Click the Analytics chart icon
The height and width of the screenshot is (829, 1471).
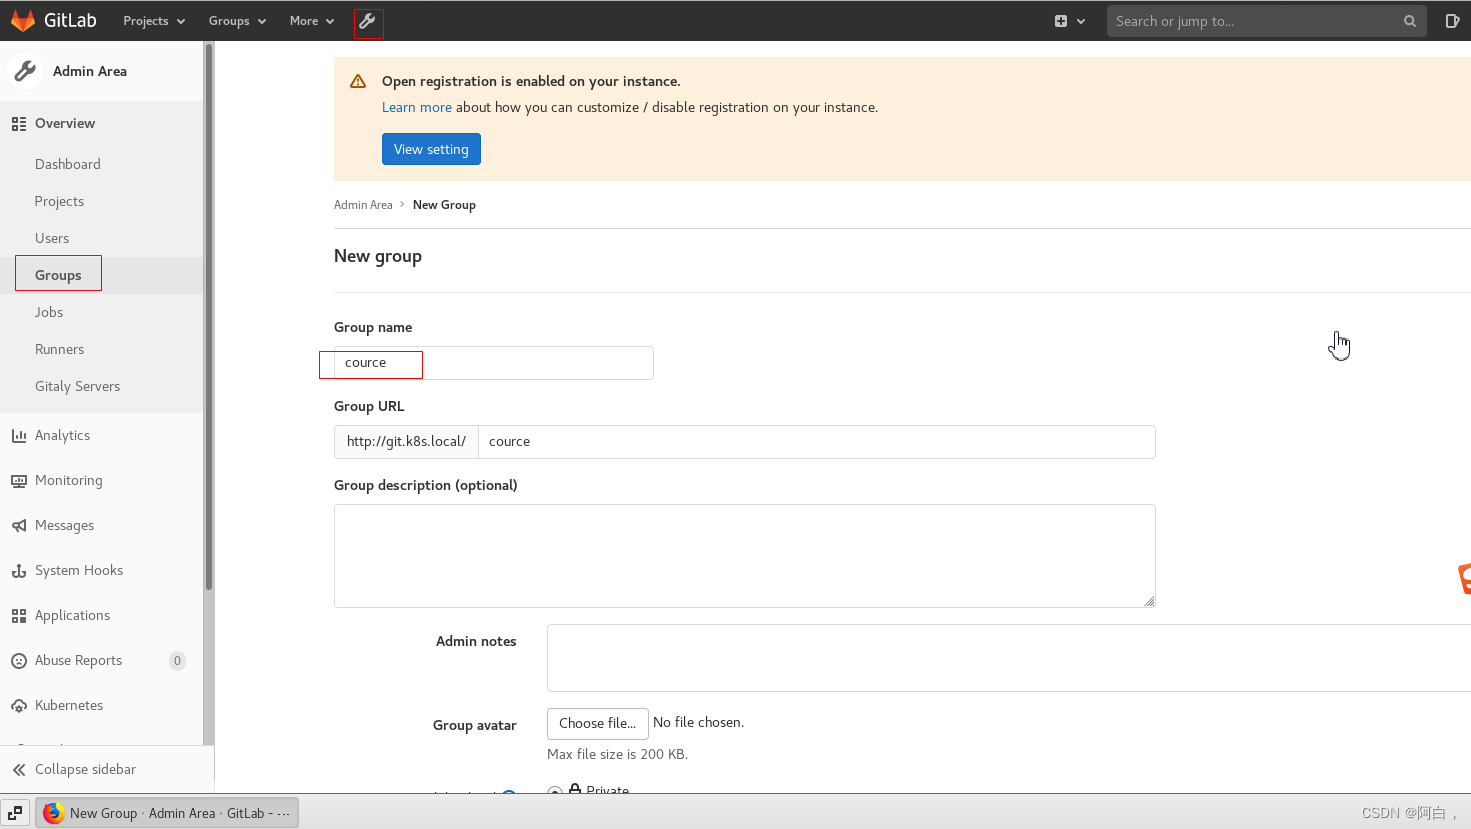[x=19, y=436]
